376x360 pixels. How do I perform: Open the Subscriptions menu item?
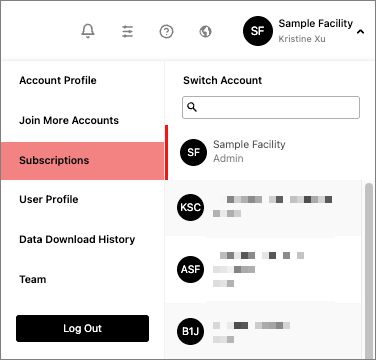point(82,161)
